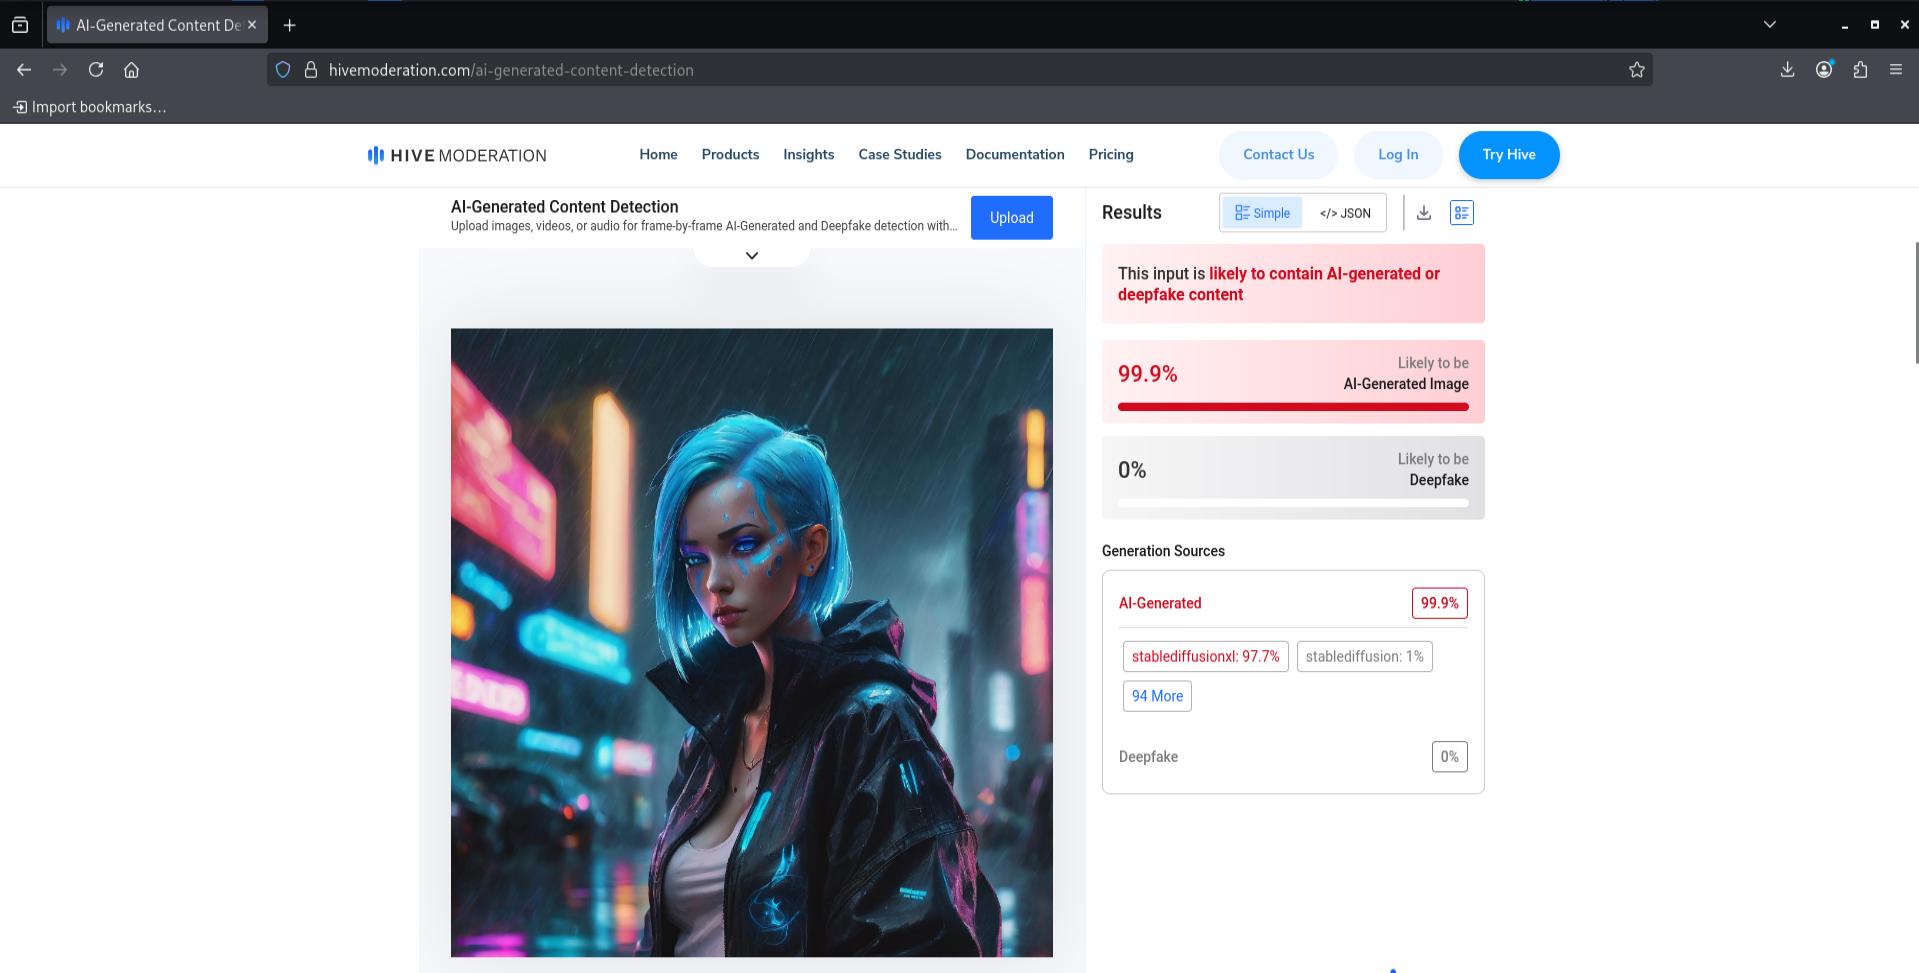Open the Home menu item
The height and width of the screenshot is (973, 1919).
click(x=658, y=155)
